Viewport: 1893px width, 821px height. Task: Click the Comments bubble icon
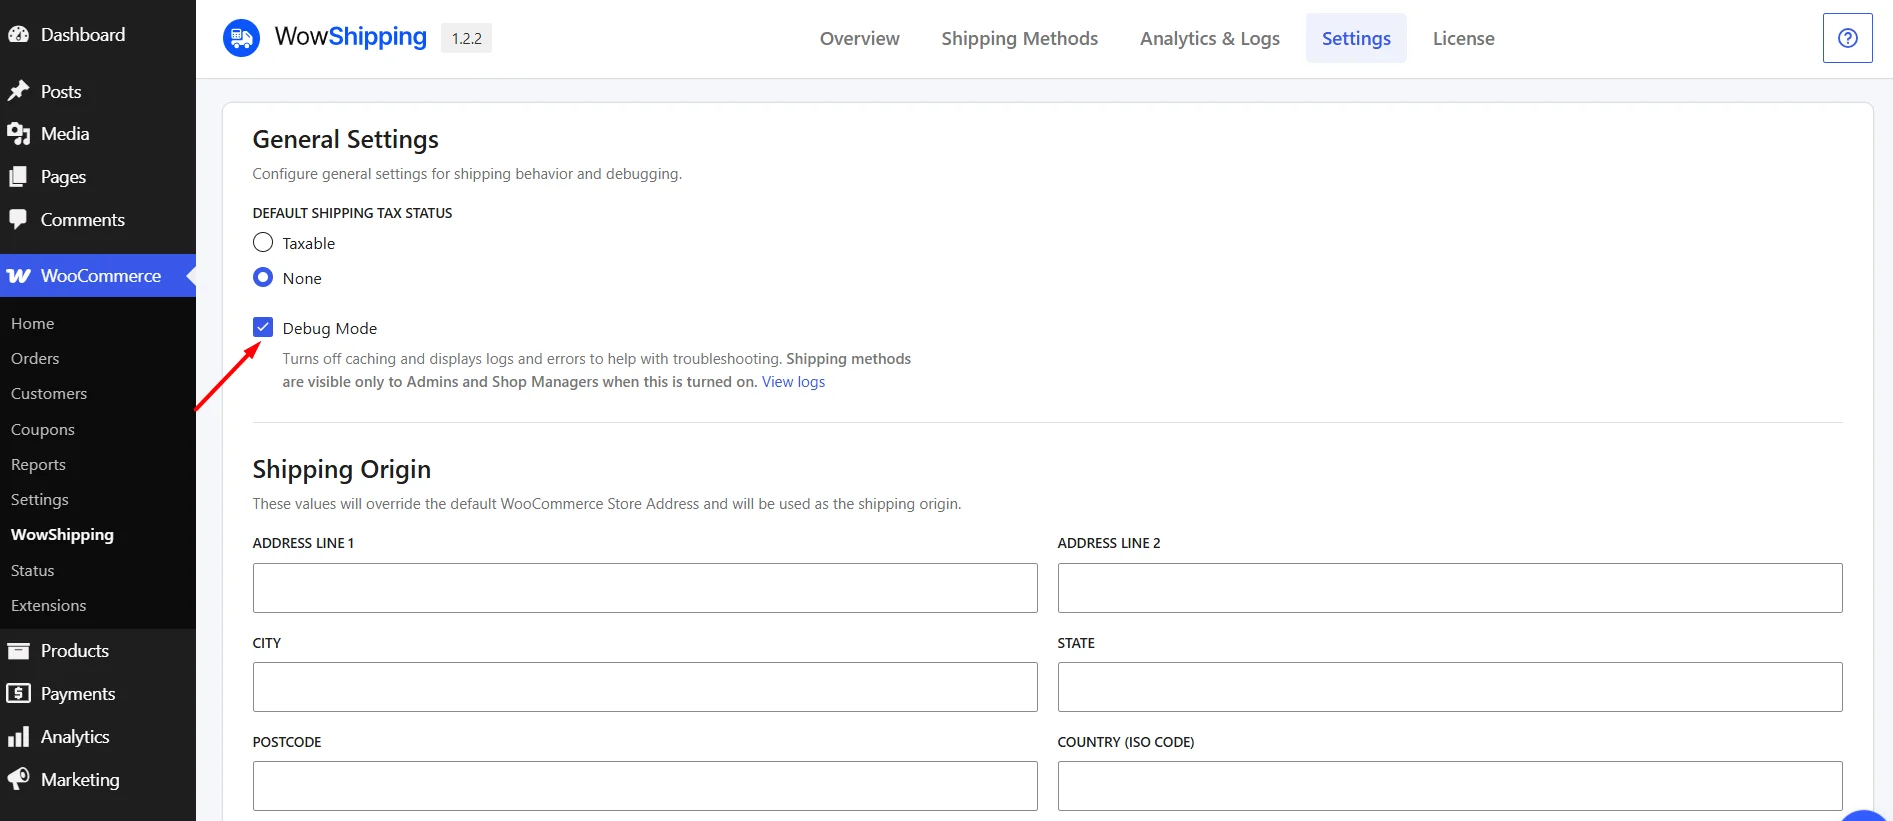tap(18, 220)
